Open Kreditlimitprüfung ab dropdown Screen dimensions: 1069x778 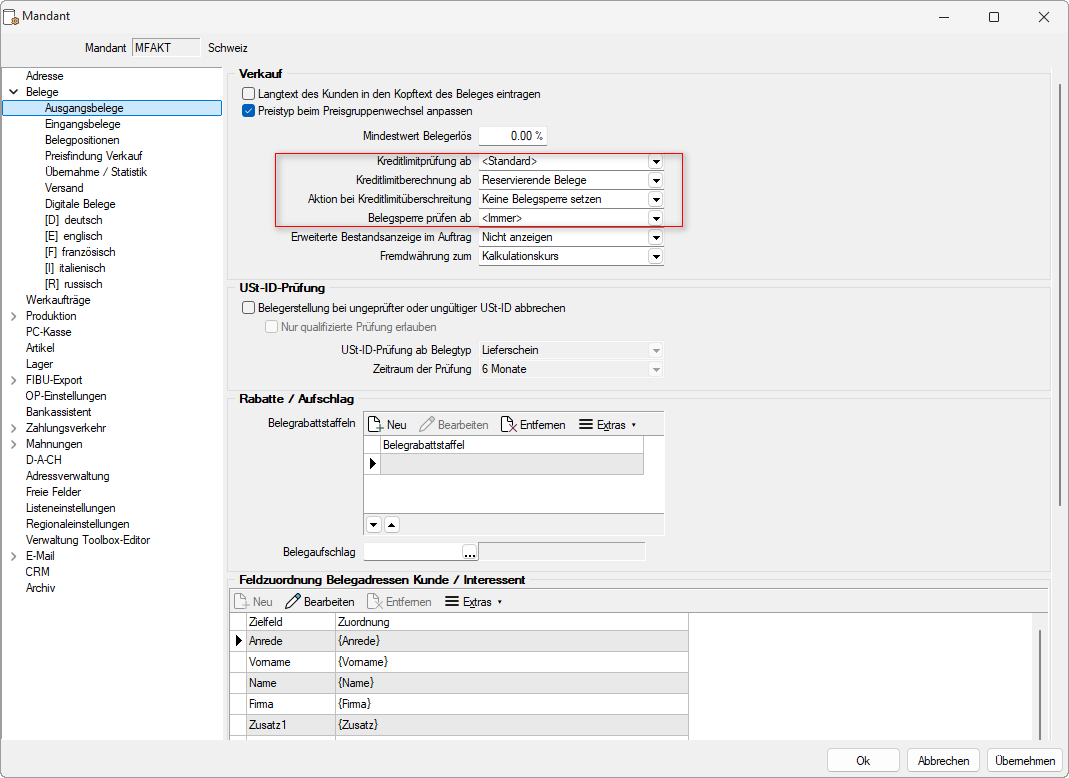655,161
